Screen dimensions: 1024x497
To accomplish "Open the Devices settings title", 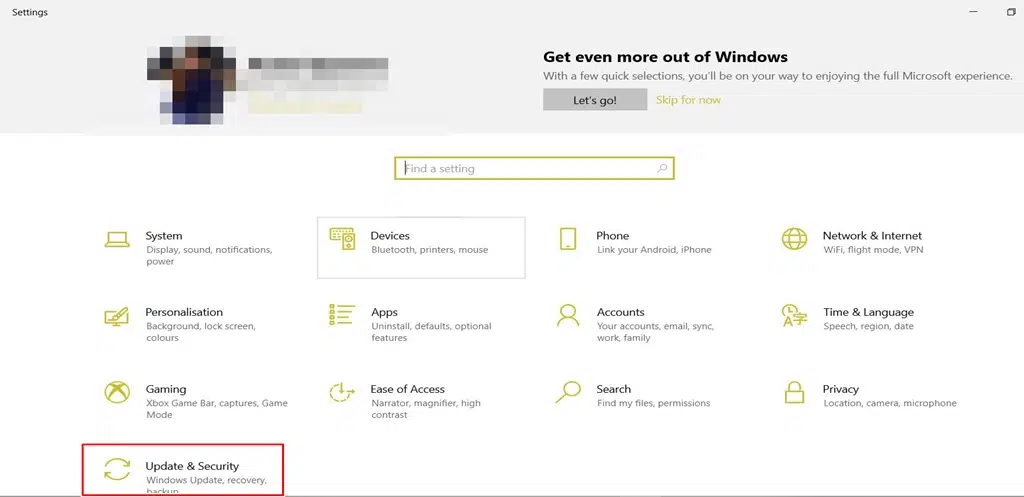I will pos(390,236).
